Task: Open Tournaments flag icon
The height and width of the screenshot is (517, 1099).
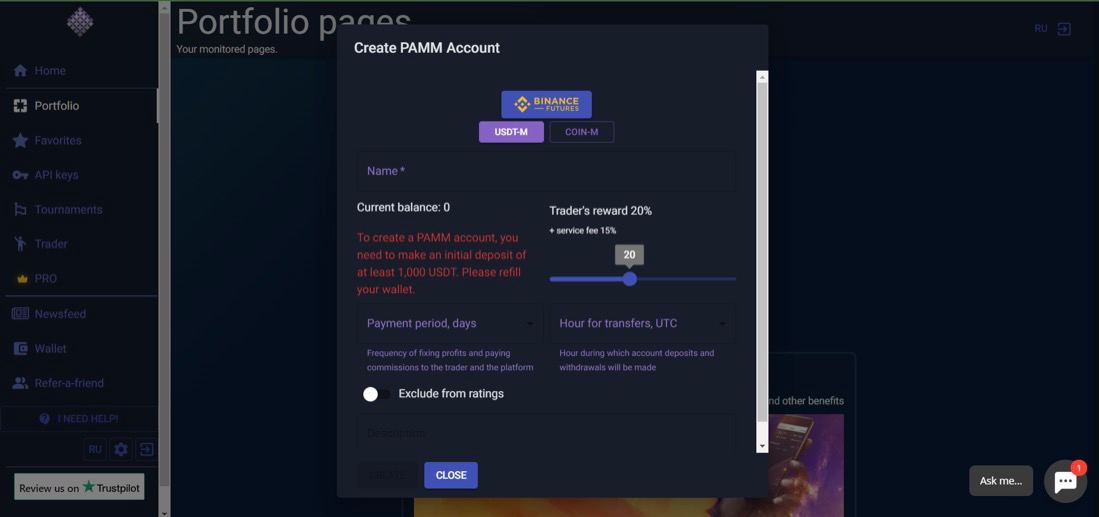Action: point(20,209)
